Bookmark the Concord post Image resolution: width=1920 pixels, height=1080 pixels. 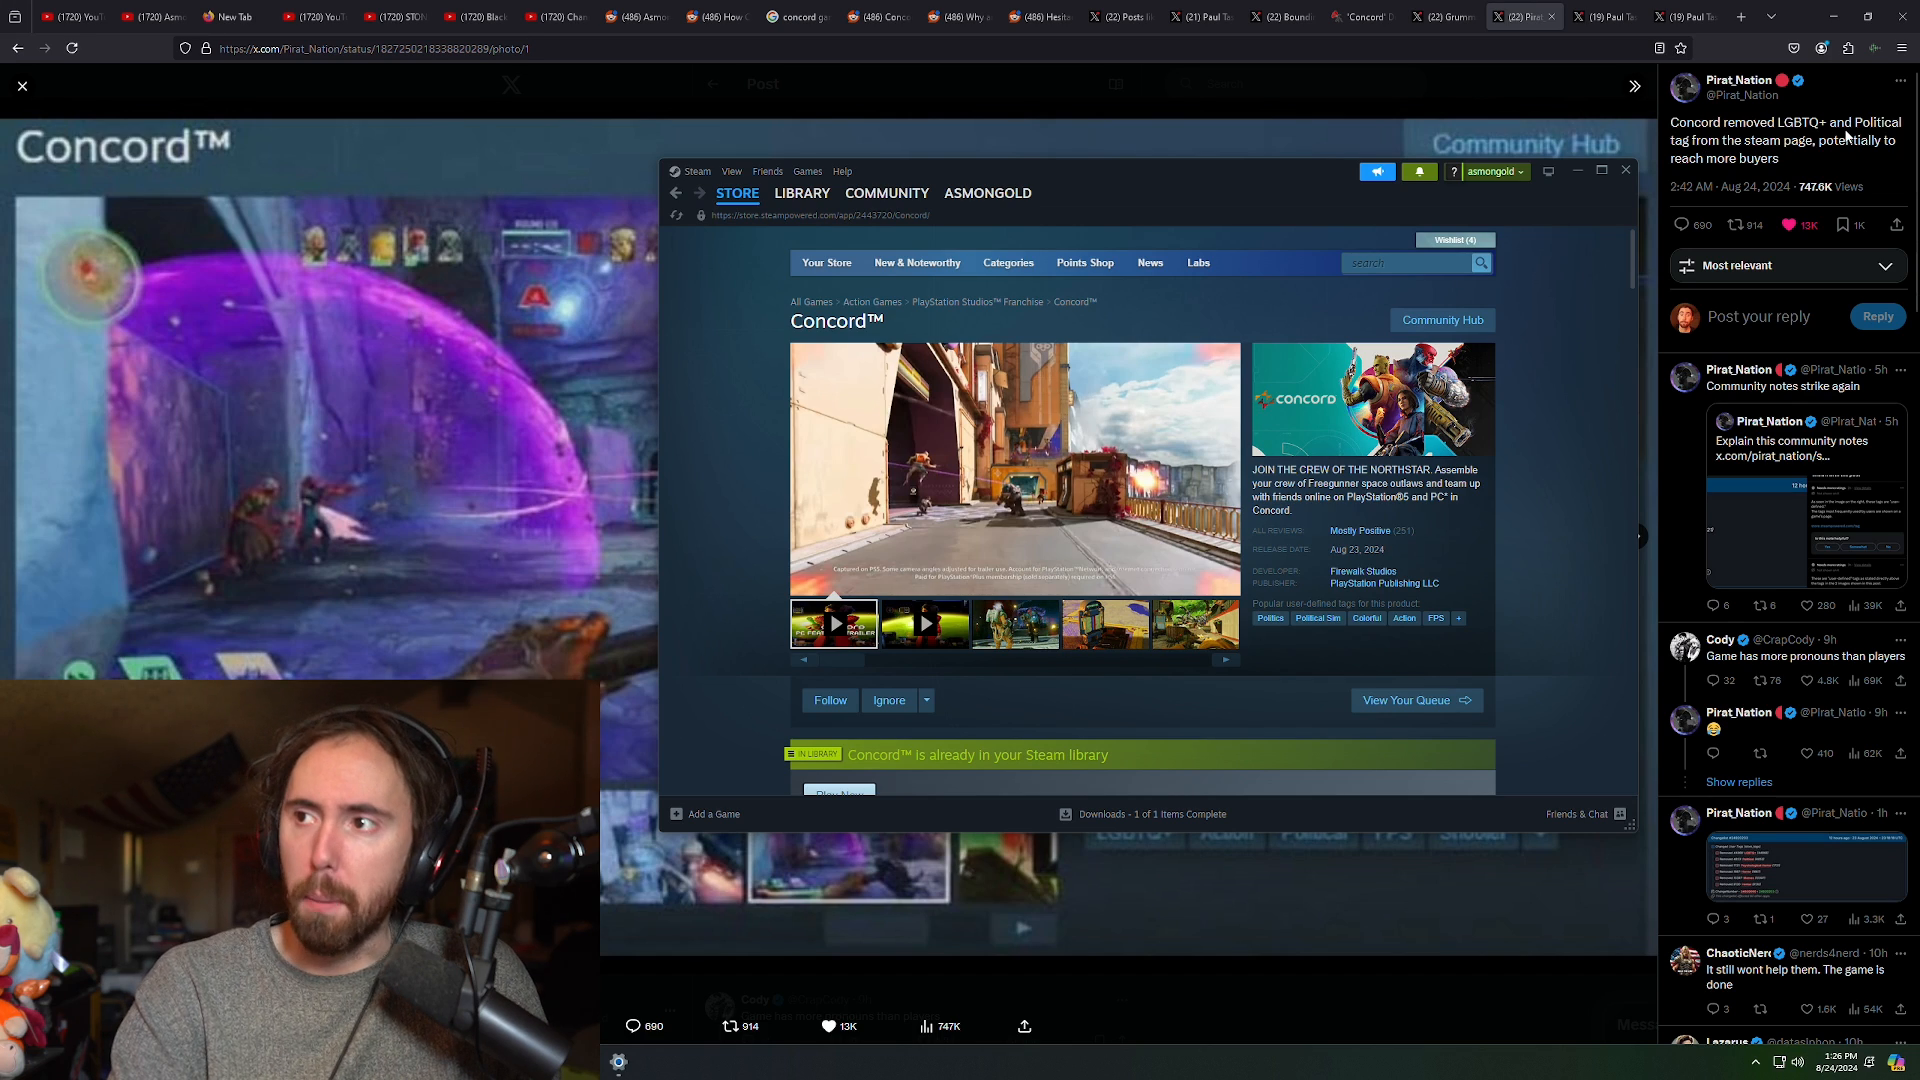tap(1843, 225)
